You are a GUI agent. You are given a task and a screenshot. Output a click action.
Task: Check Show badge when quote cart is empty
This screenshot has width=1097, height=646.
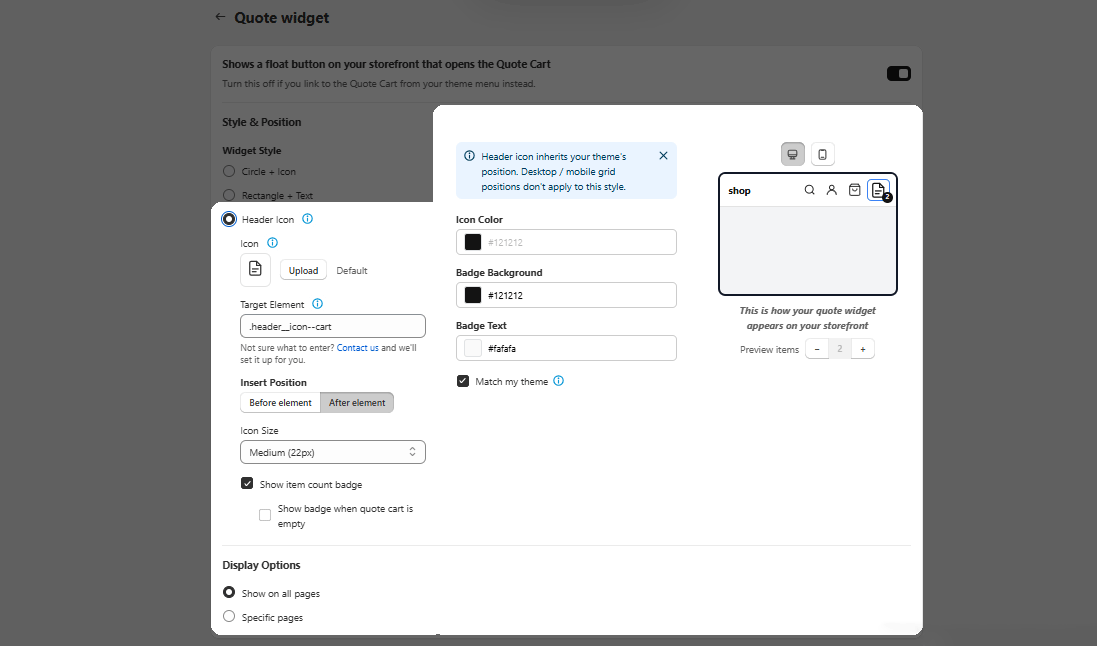[x=264, y=515]
